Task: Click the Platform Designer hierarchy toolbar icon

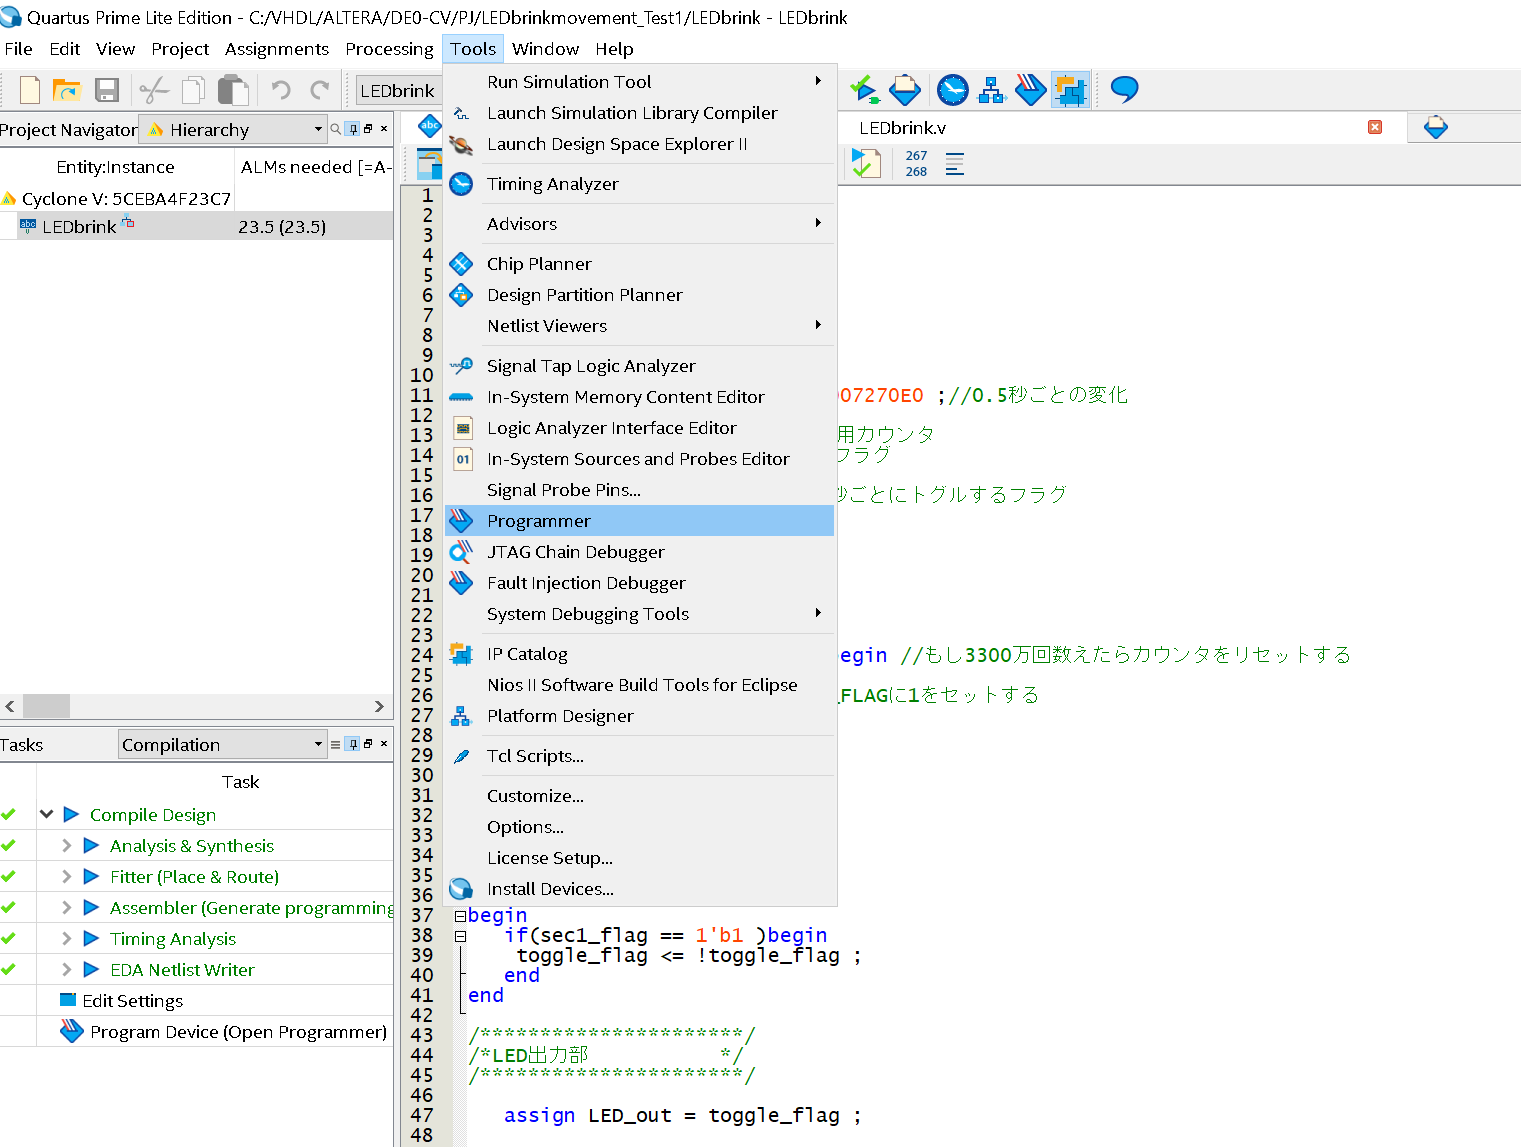Action: click(991, 90)
